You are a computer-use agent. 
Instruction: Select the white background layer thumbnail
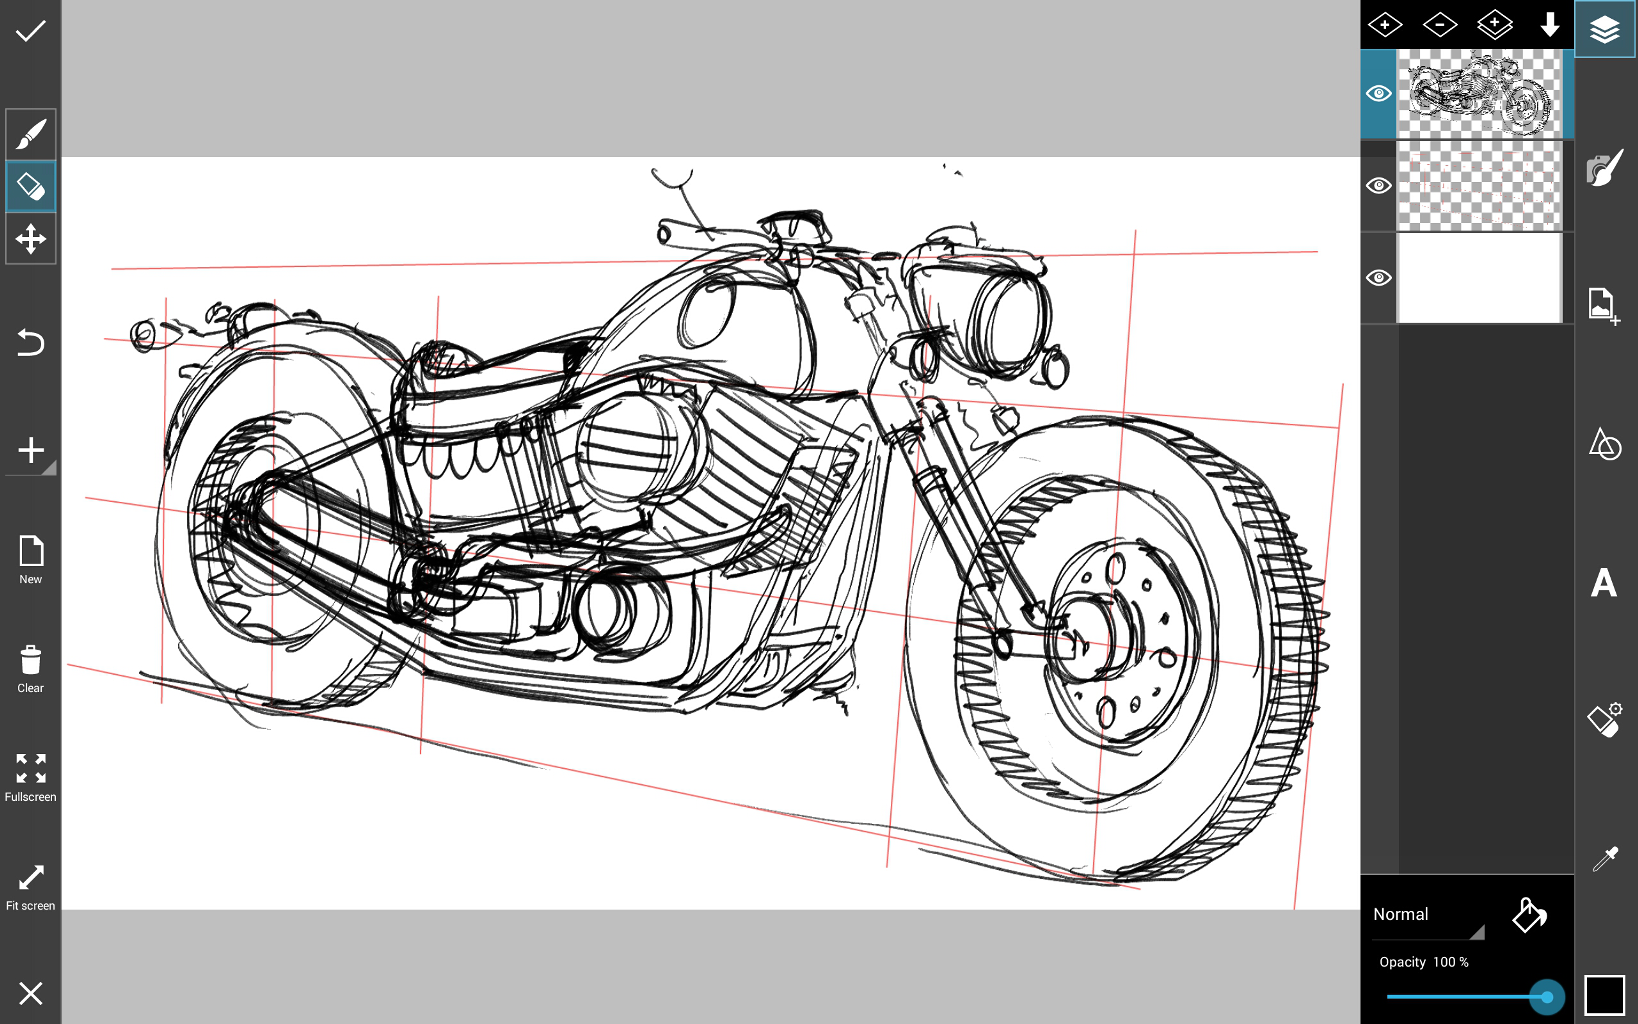click(x=1480, y=277)
